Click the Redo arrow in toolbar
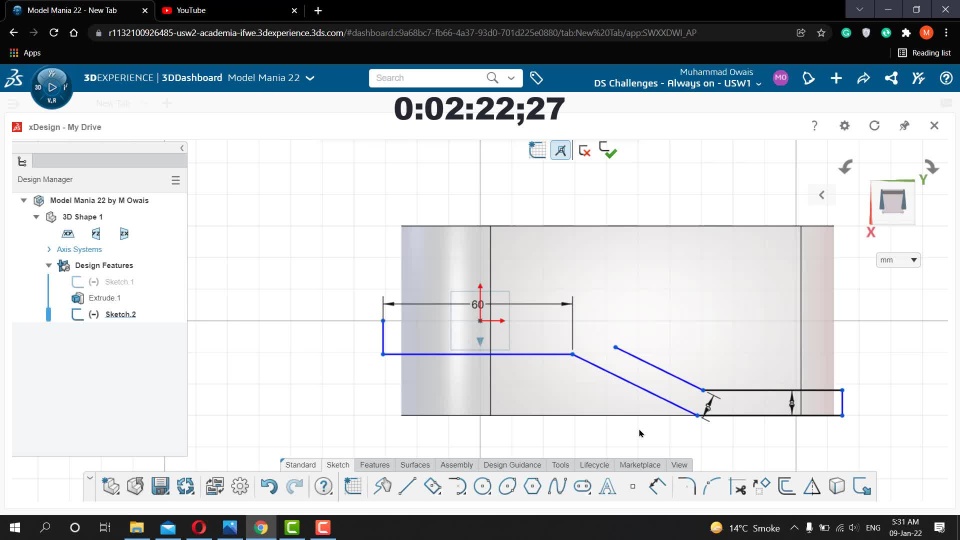This screenshot has height=540, width=960. pyautogui.click(x=294, y=486)
